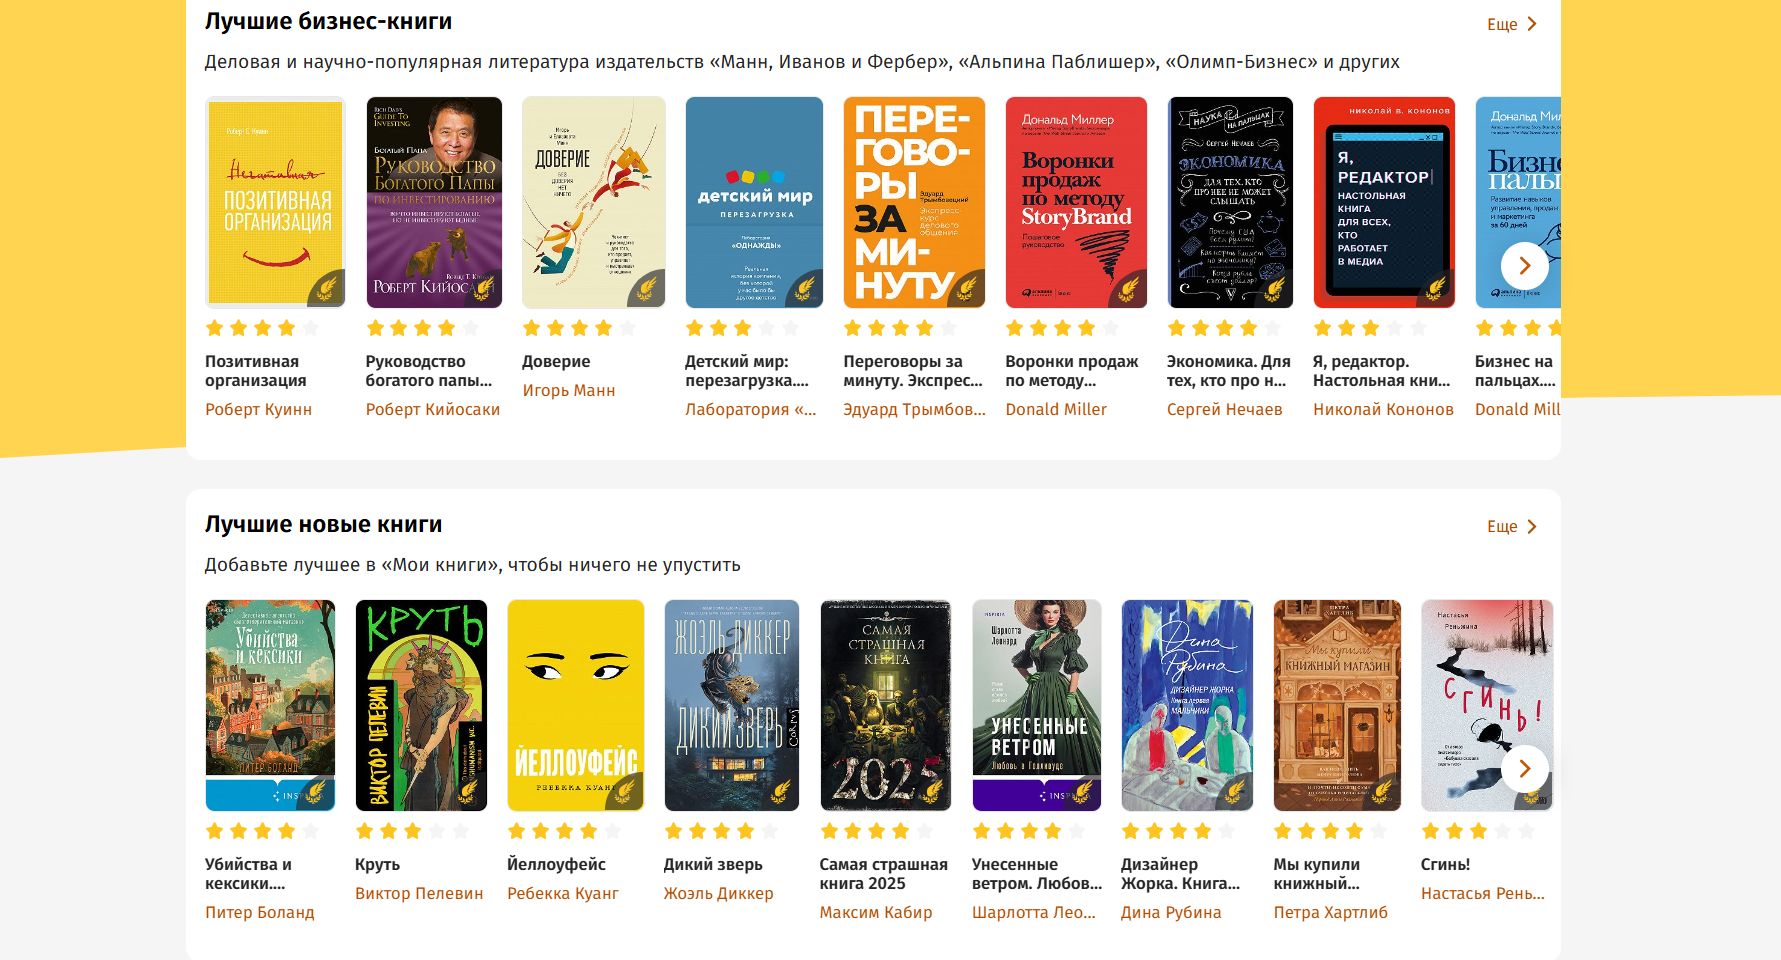Click author link Роберт Кийосаки
This screenshot has width=1781, height=960.
[x=432, y=409]
